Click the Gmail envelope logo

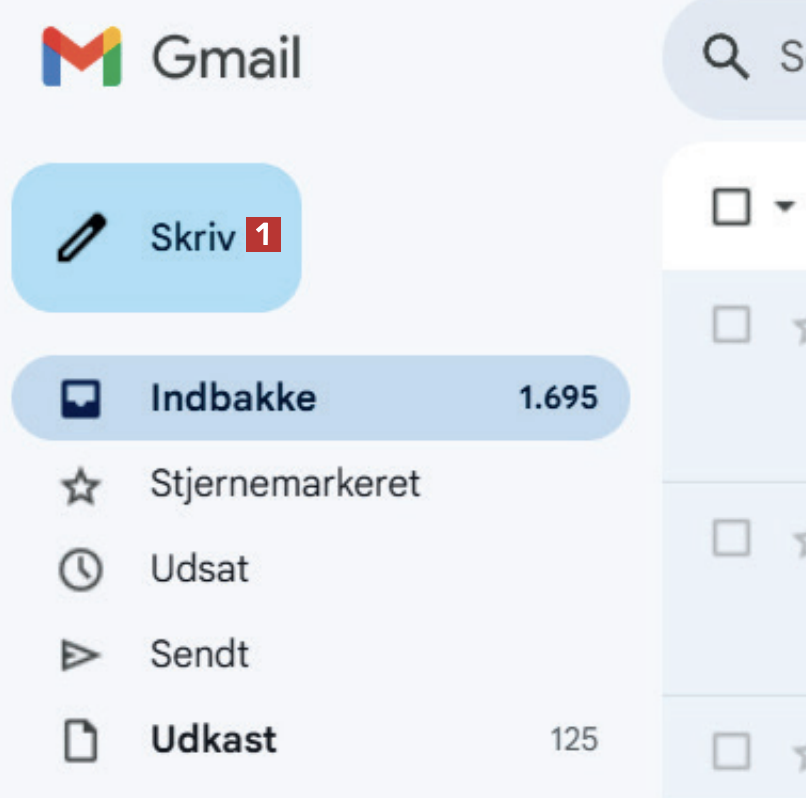(x=81, y=57)
